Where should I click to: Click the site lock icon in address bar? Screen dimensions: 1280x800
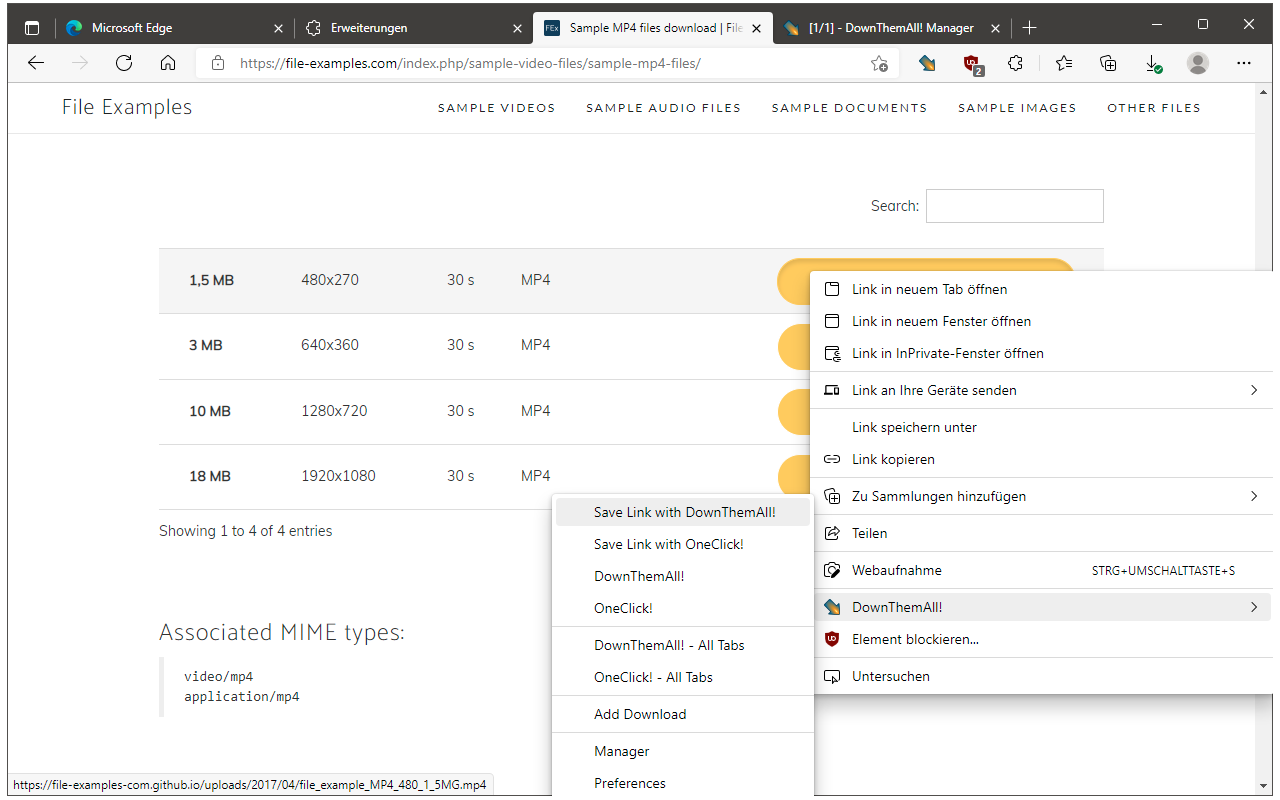[218, 63]
